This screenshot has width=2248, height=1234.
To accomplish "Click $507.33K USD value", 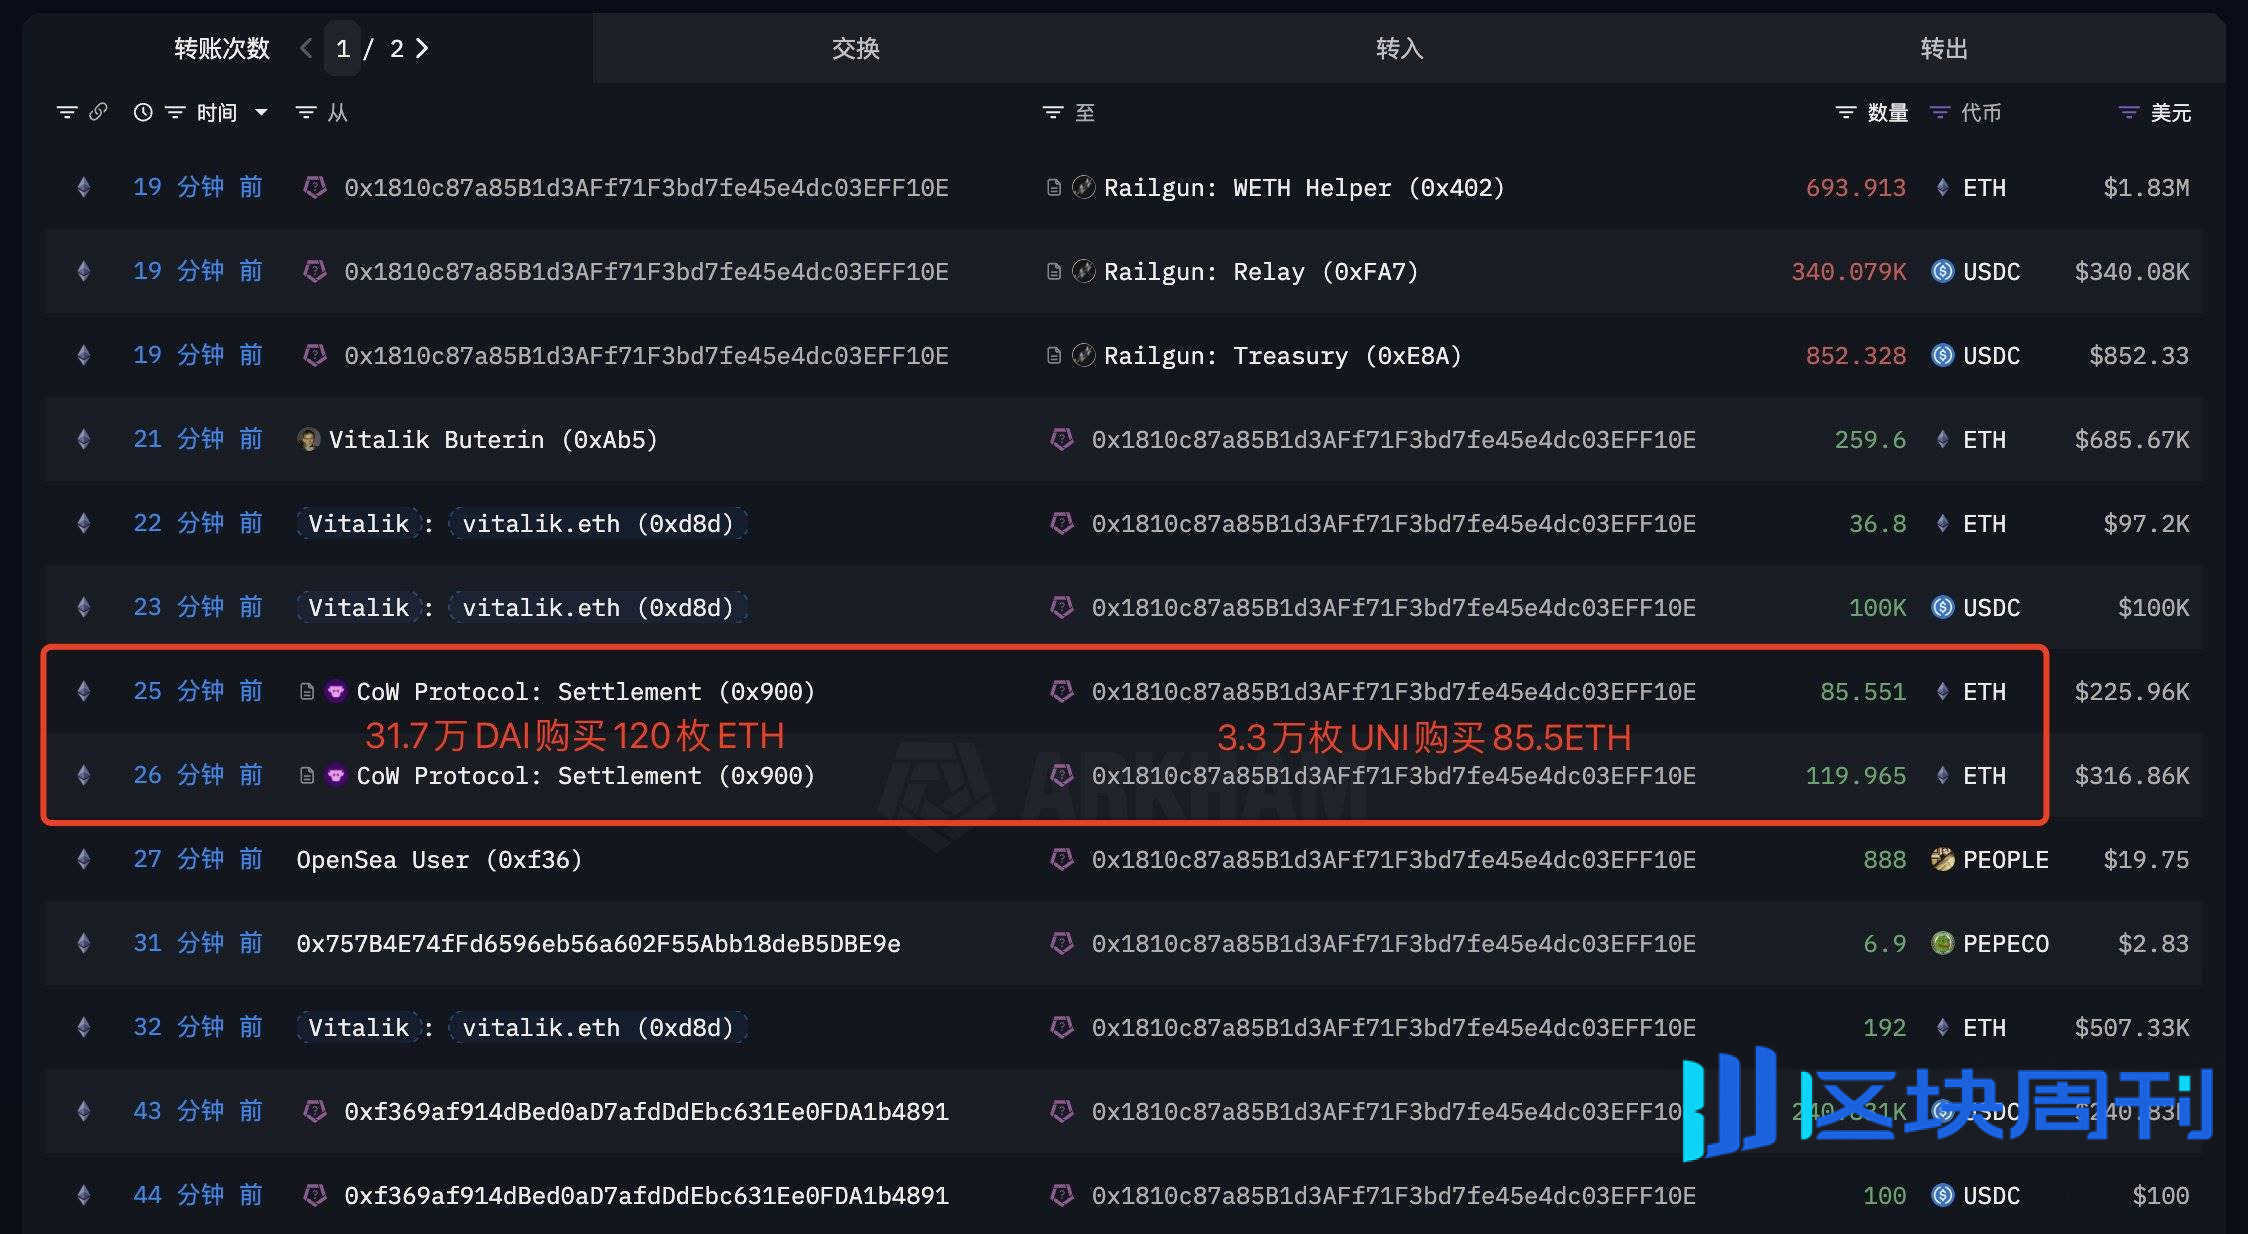I will click(x=2132, y=1028).
